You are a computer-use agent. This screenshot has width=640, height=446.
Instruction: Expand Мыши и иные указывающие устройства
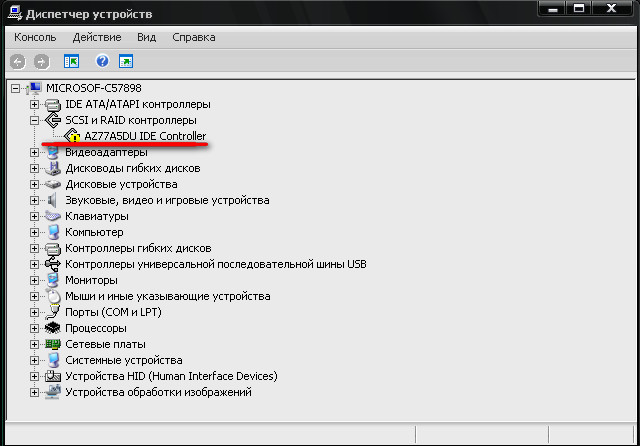coord(34,296)
